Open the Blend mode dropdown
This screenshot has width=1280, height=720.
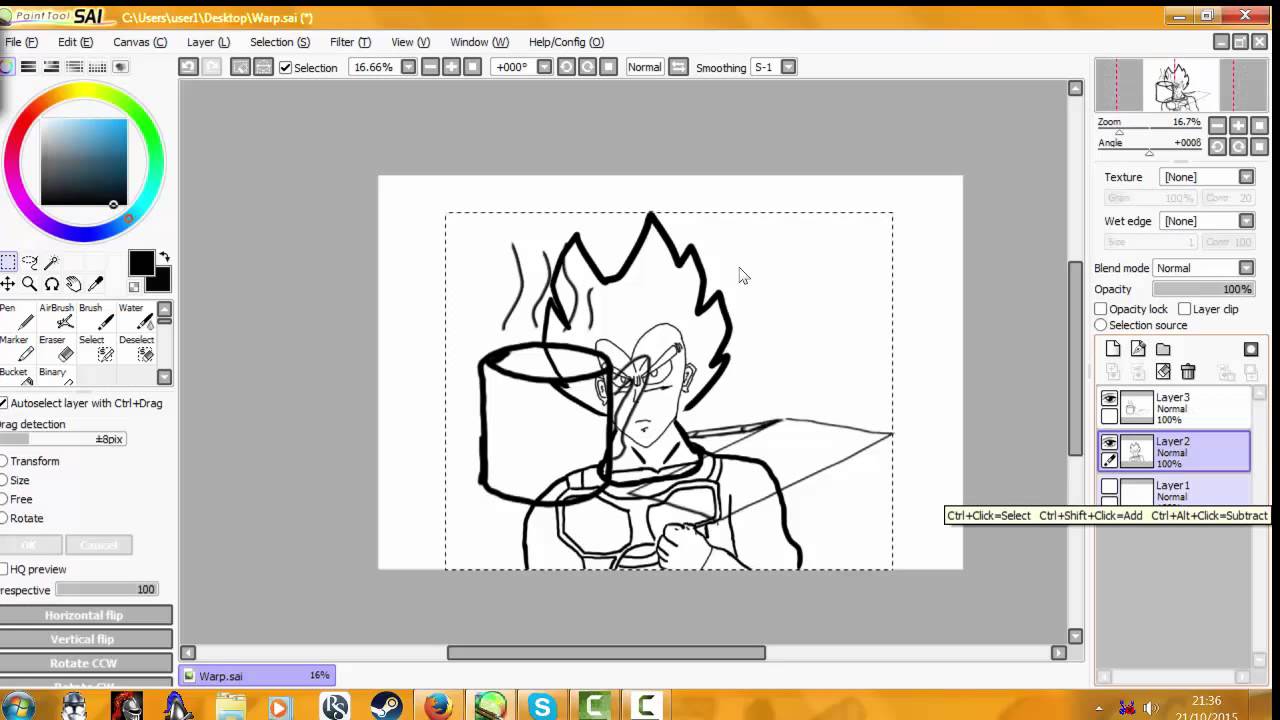tap(1246, 268)
